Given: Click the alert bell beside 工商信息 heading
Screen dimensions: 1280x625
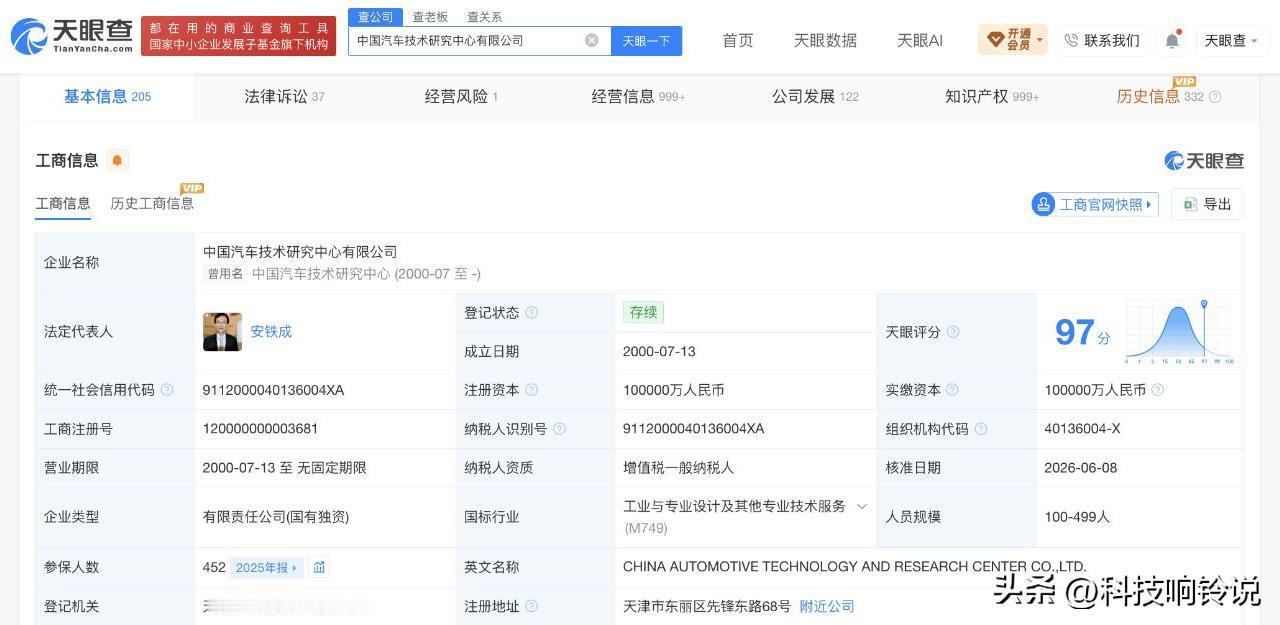Looking at the screenshot, I should pos(117,160).
